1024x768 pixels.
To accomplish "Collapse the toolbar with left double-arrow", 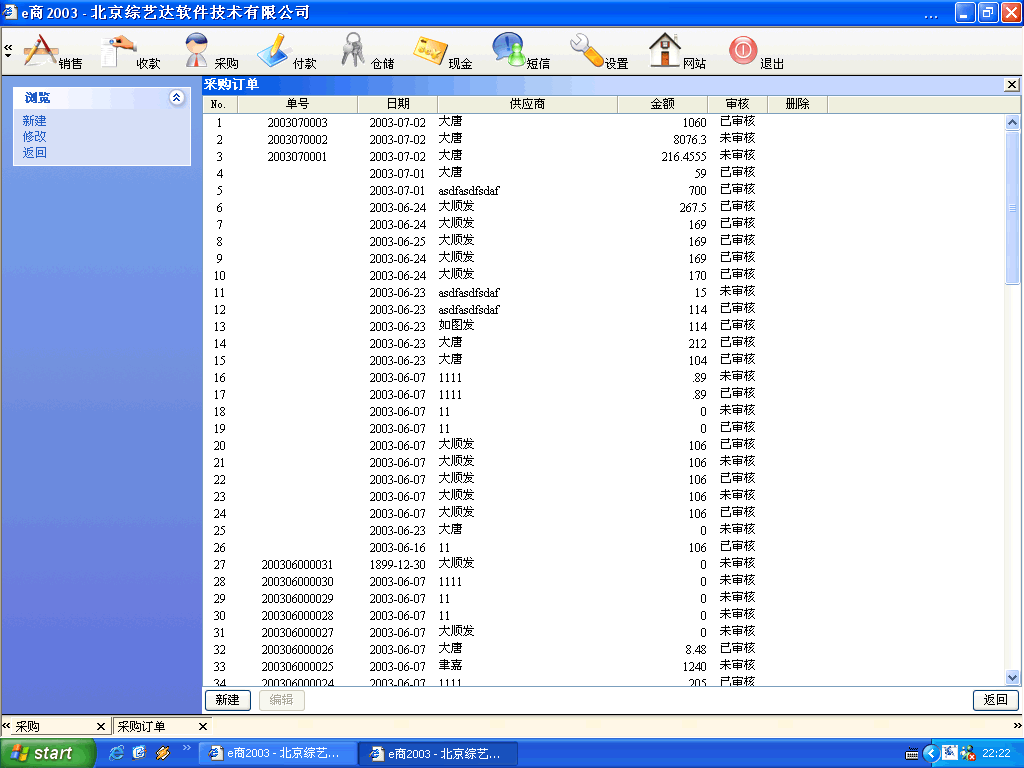I will [x=8, y=48].
